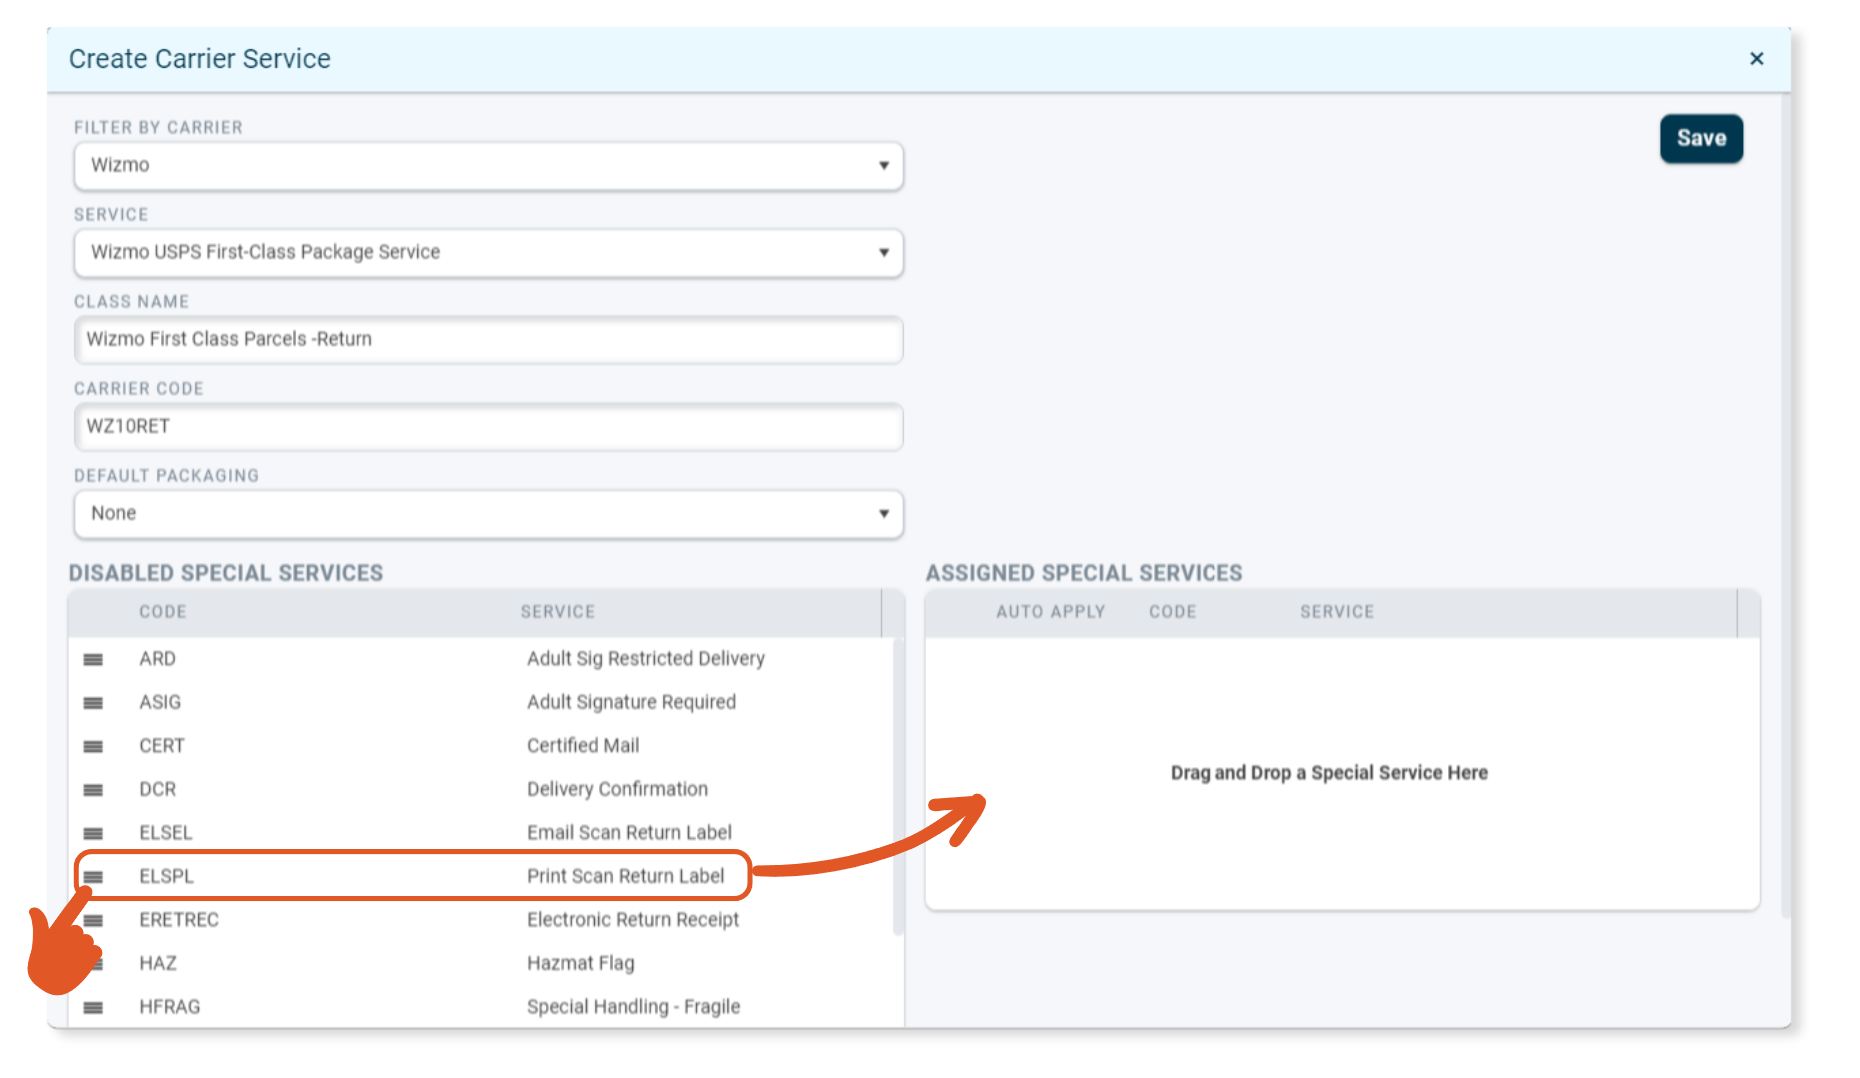
Task: Click the drag handle next to HAZ Hazmat Flag
Action: [93, 963]
